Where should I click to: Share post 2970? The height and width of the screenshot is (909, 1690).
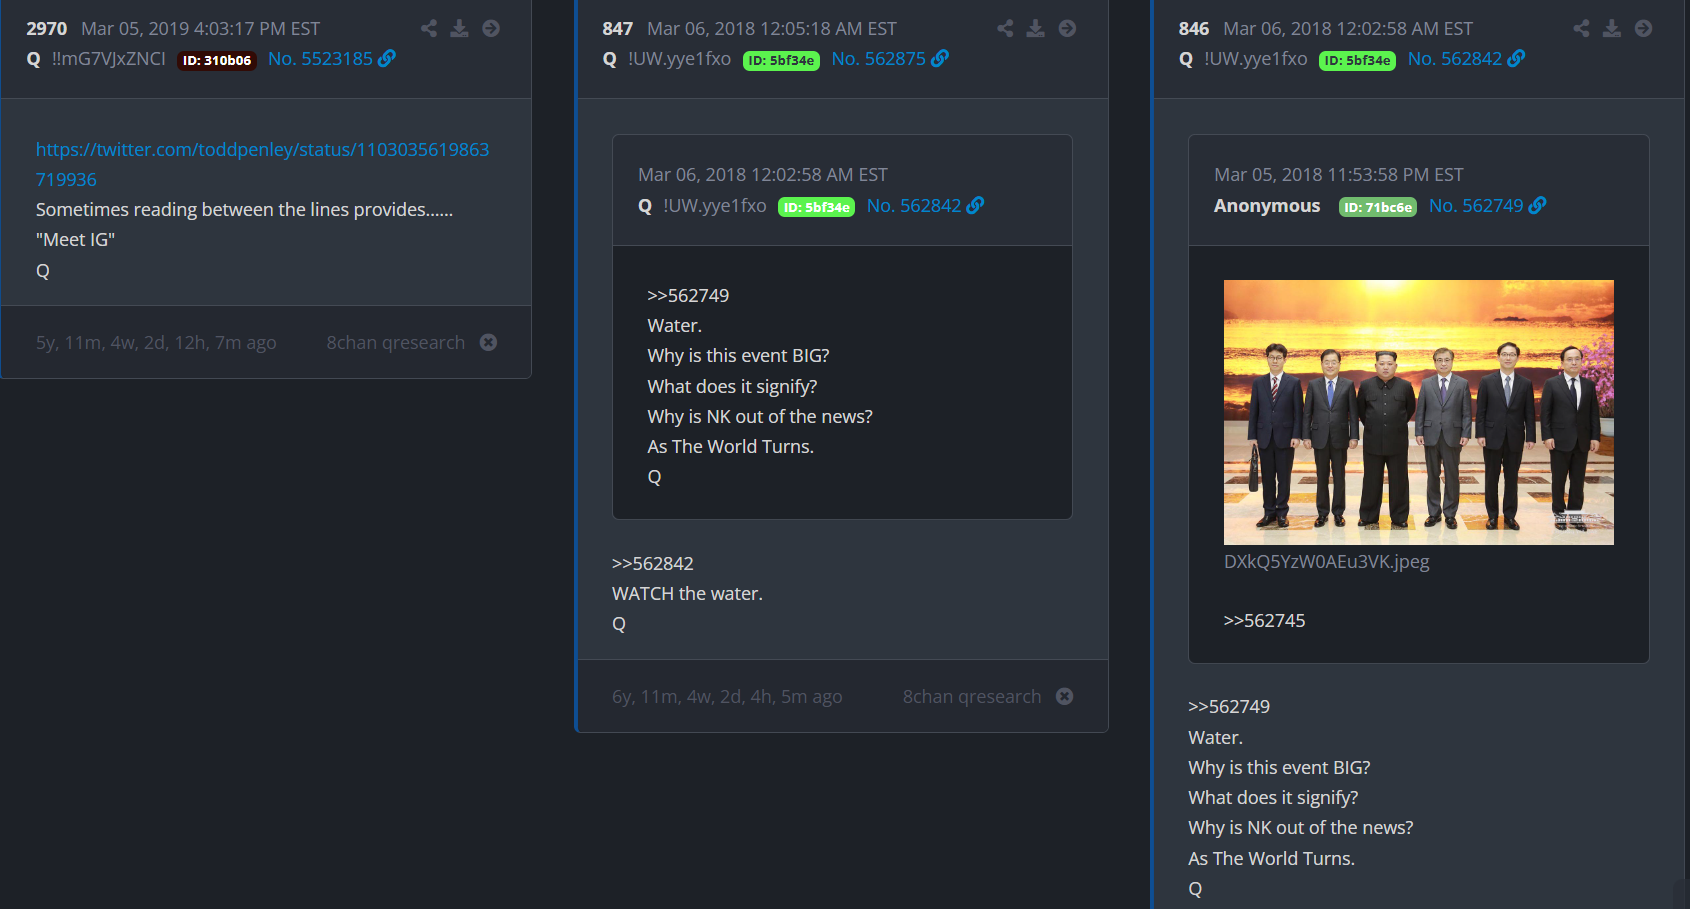[429, 28]
